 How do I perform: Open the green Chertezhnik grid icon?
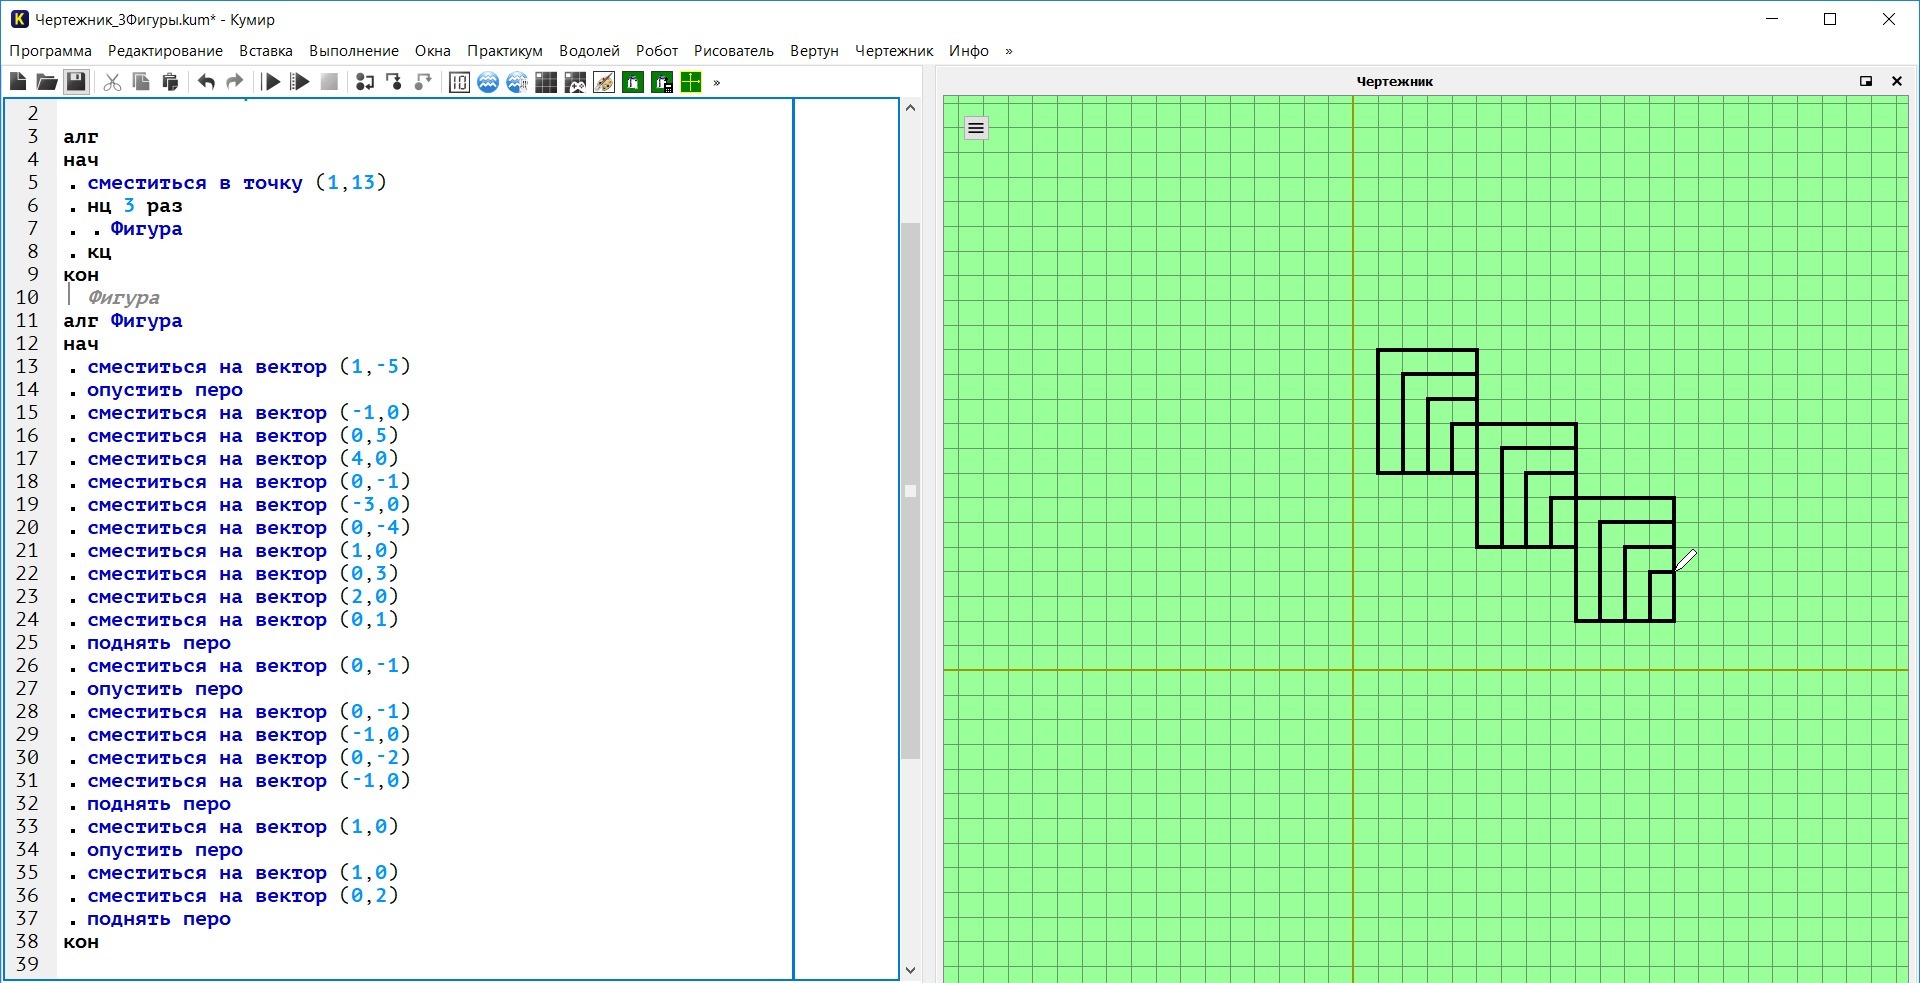click(x=691, y=82)
